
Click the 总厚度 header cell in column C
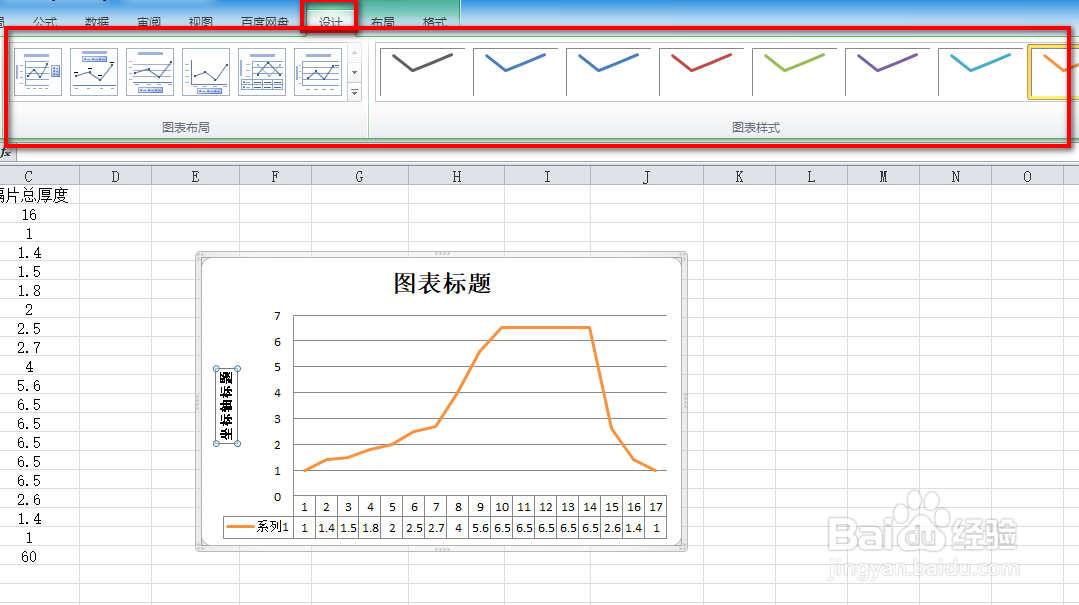tap(34, 195)
